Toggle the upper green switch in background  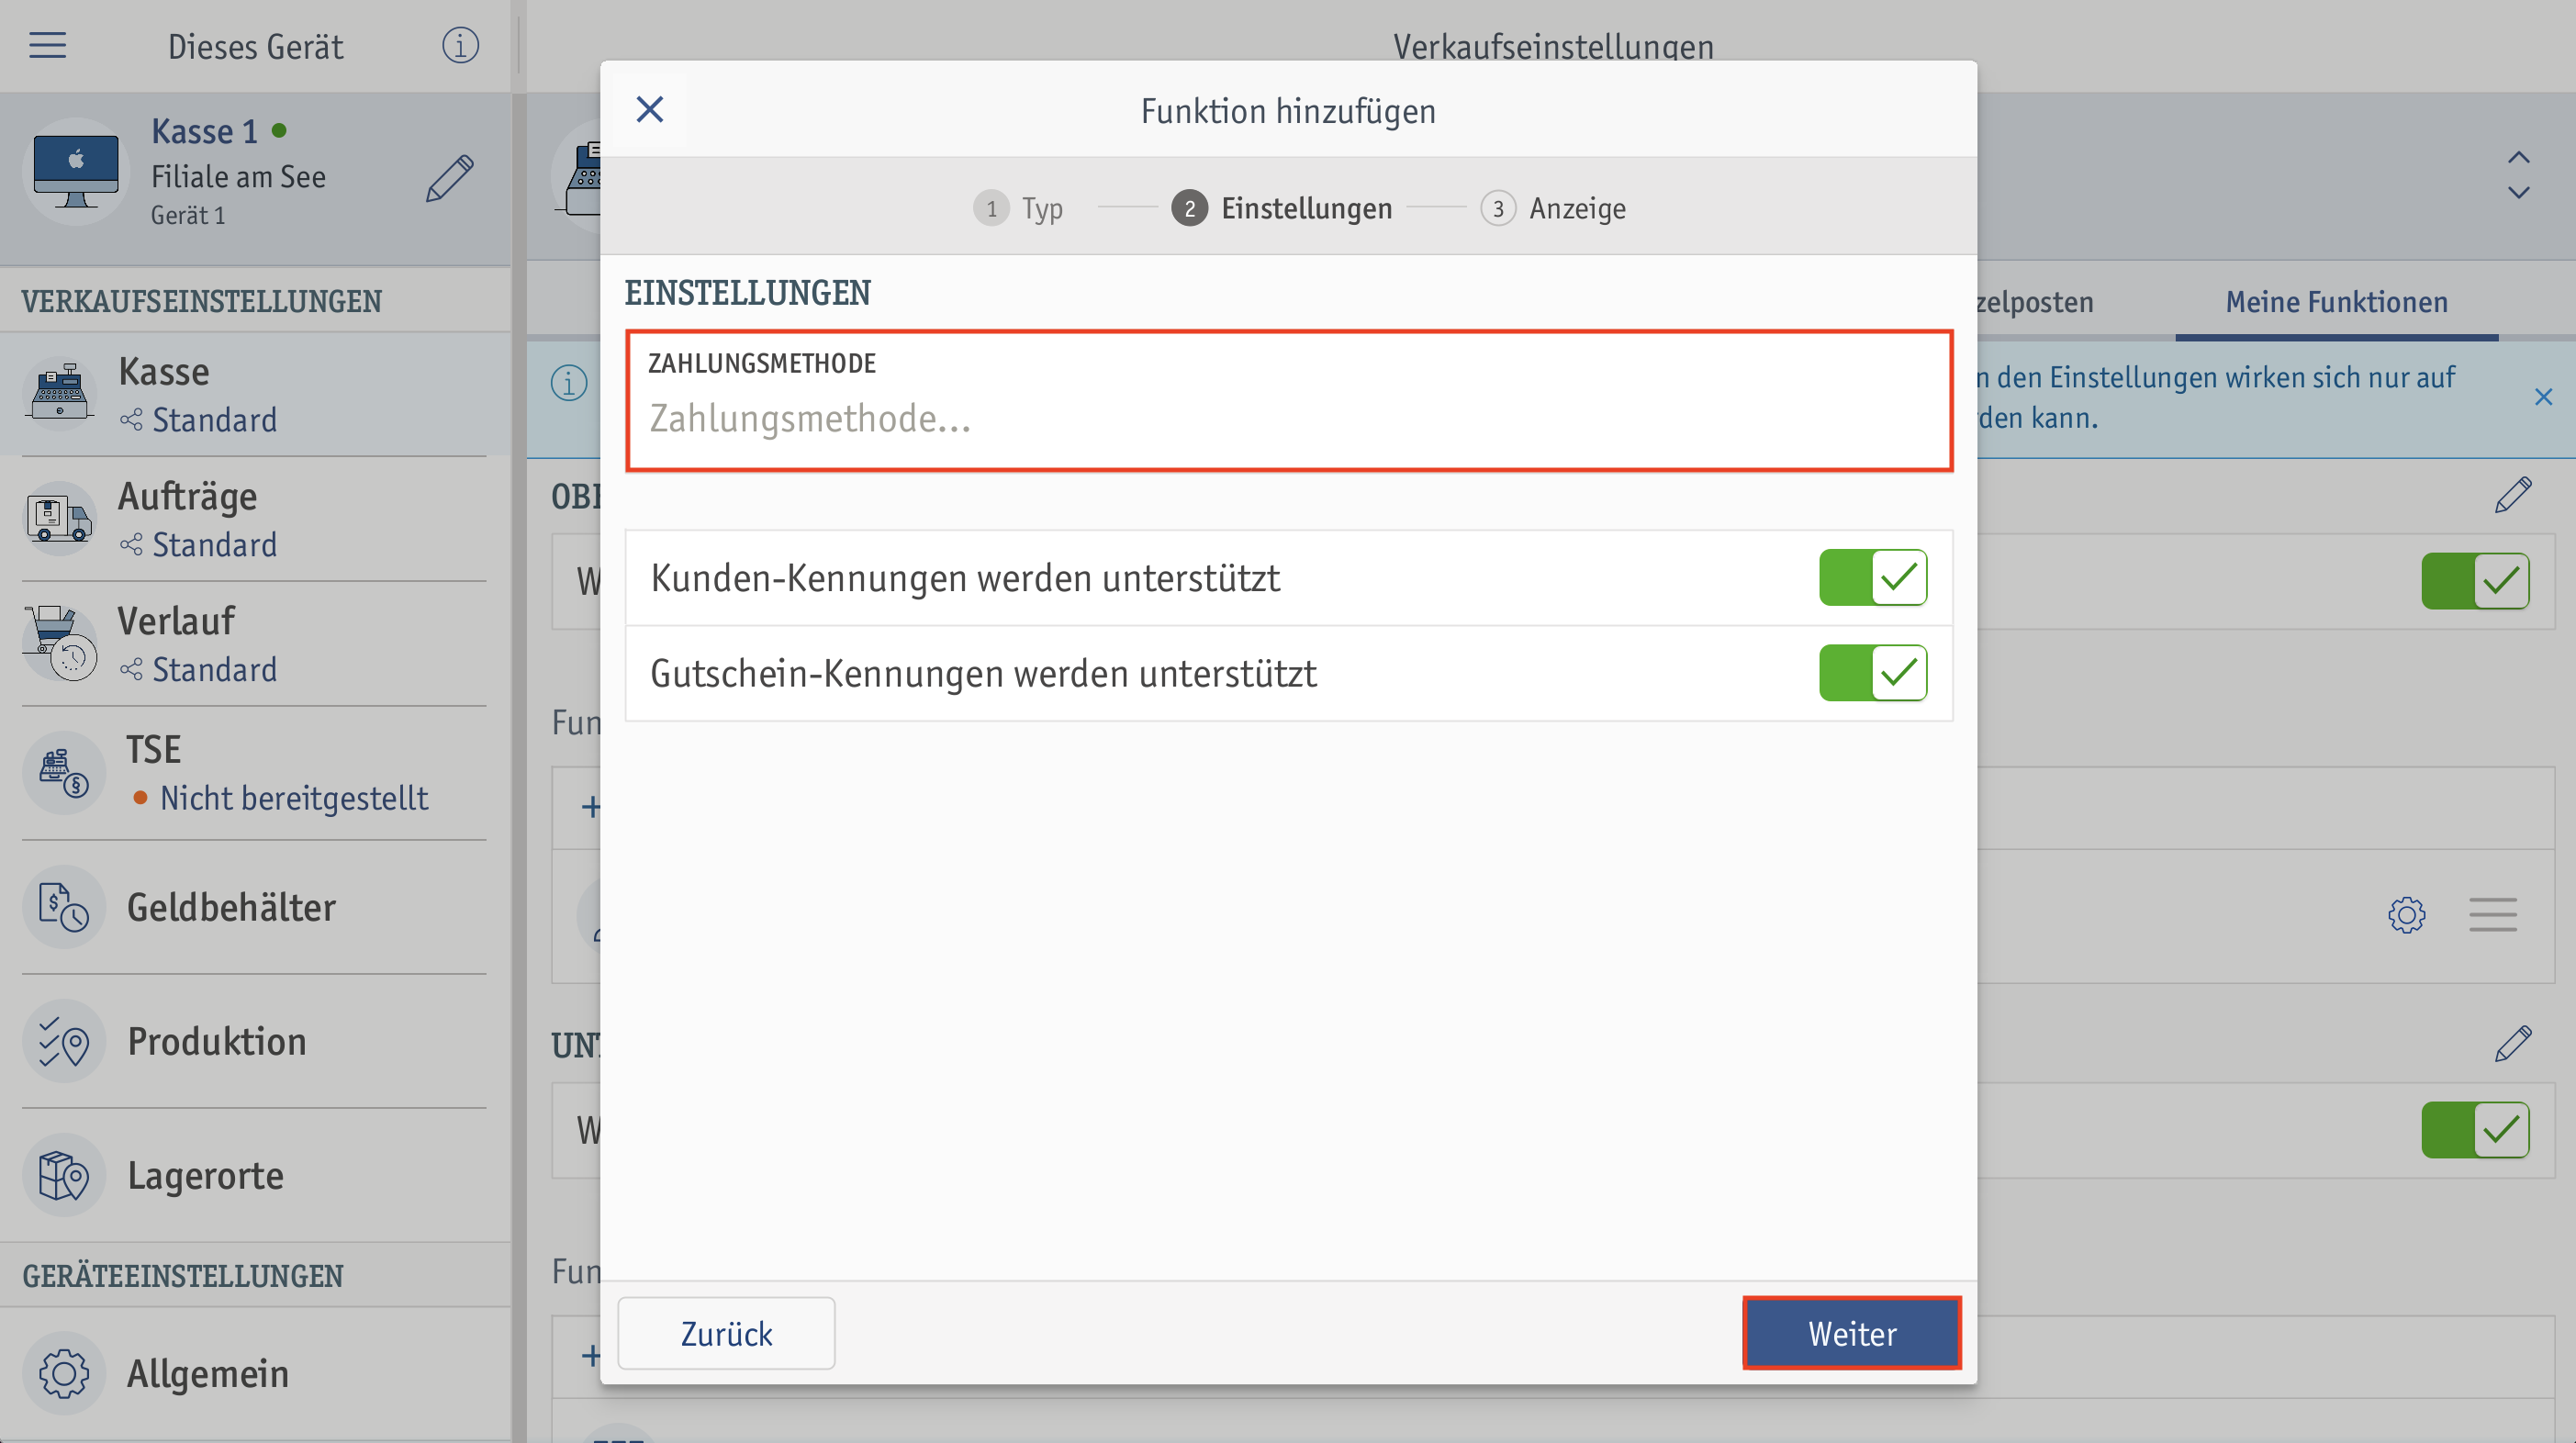pos(2475,581)
